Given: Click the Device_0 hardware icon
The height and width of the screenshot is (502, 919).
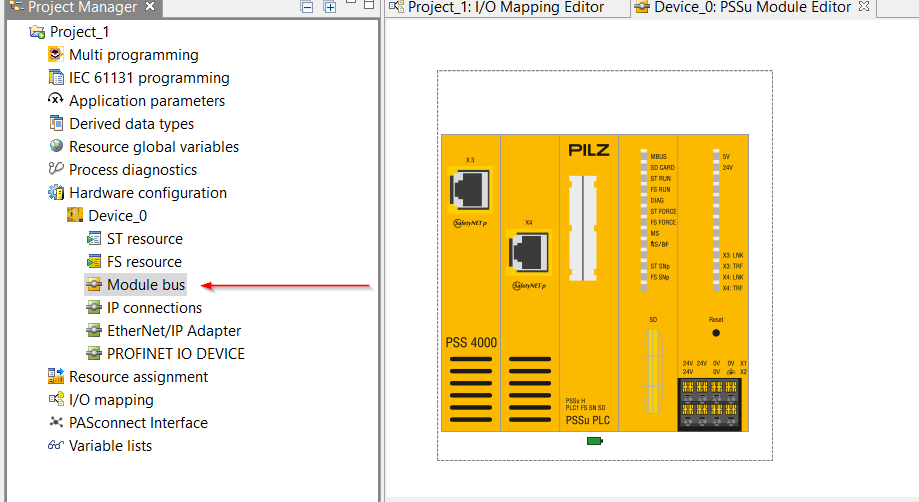Looking at the screenshot, I should [x=74, y=215].
